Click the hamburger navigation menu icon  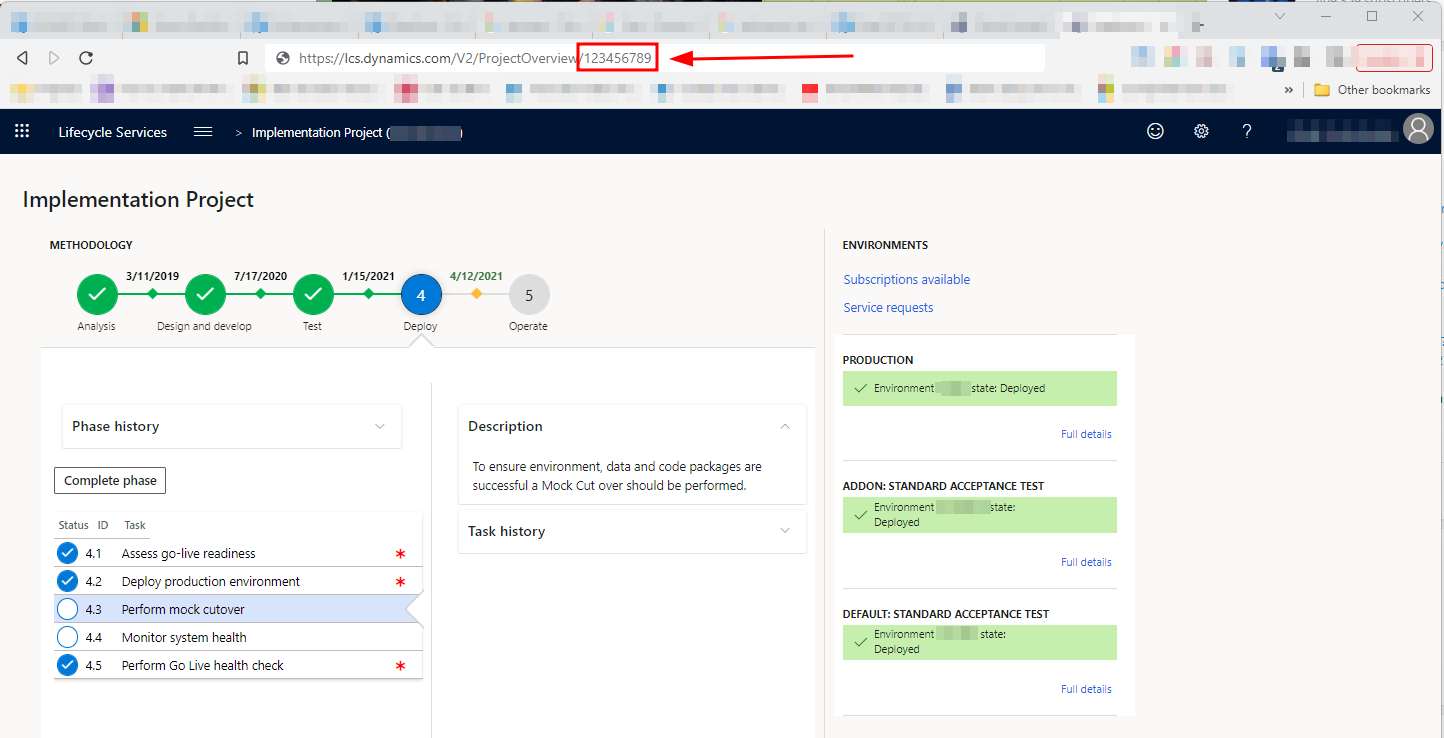coord(203,132)
